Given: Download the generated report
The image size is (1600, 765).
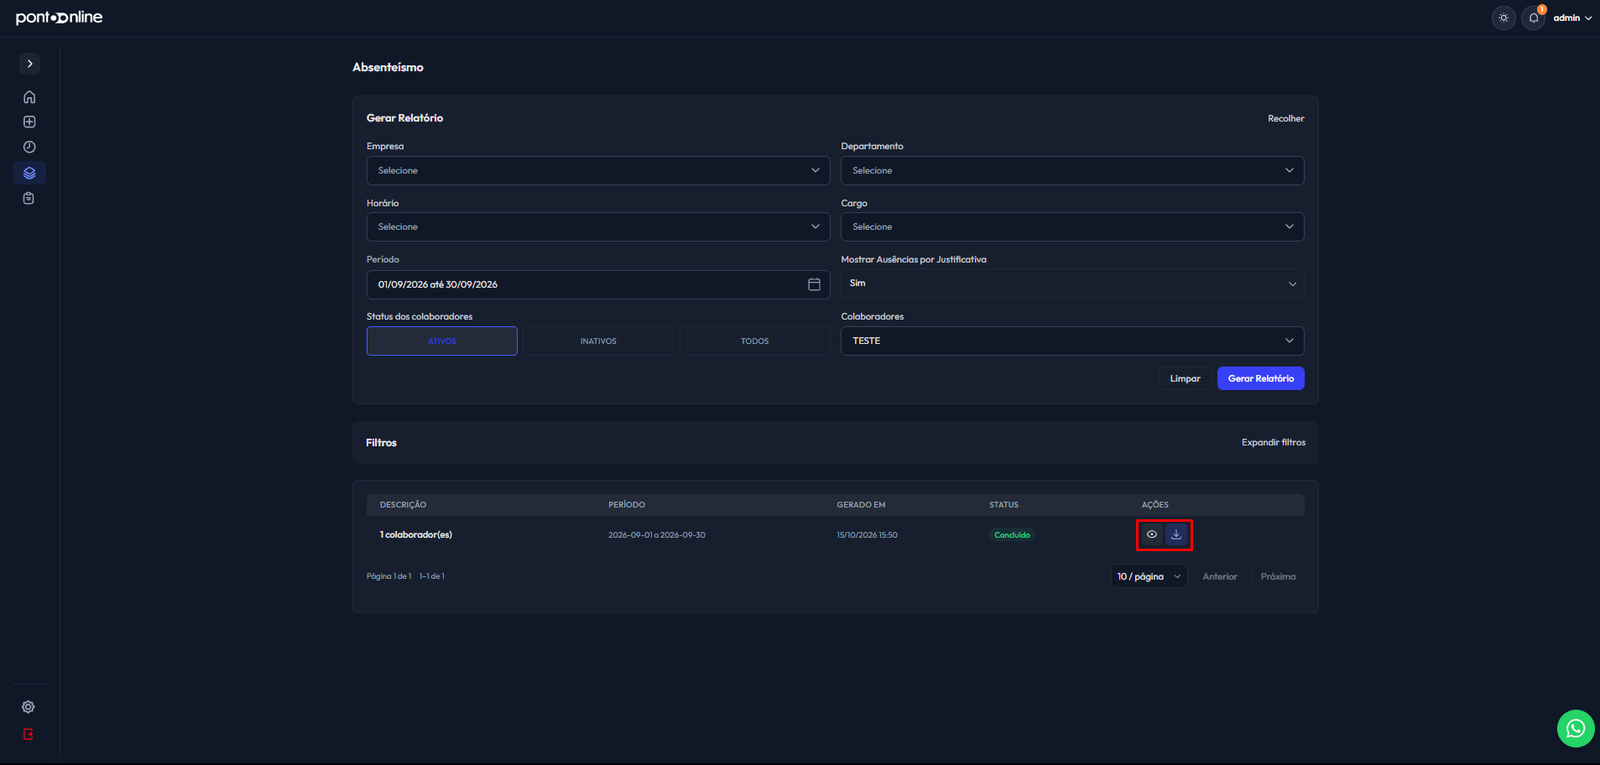Looking at the screenshot, I should coord(1176,535).
